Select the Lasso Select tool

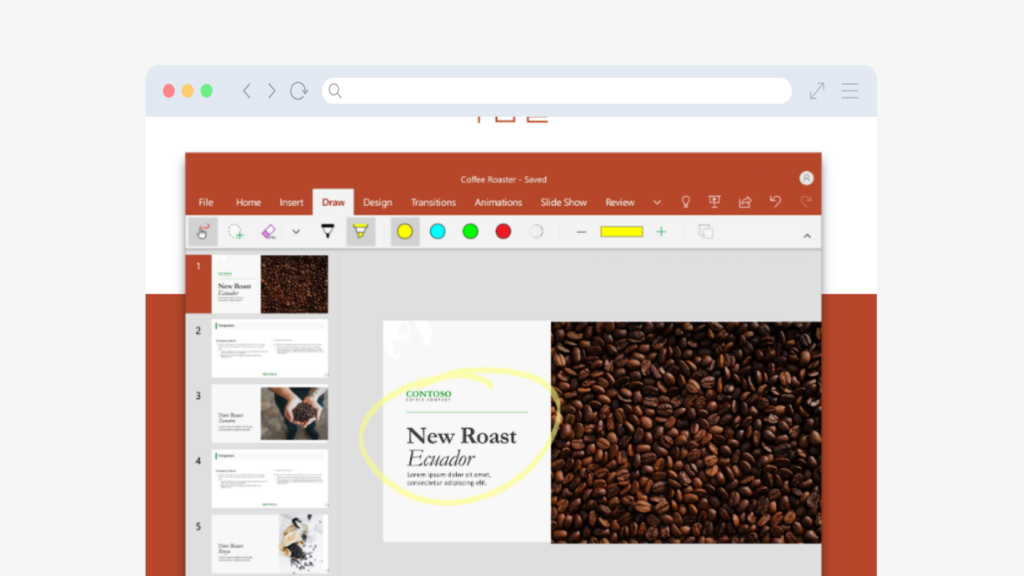point(236,232)
